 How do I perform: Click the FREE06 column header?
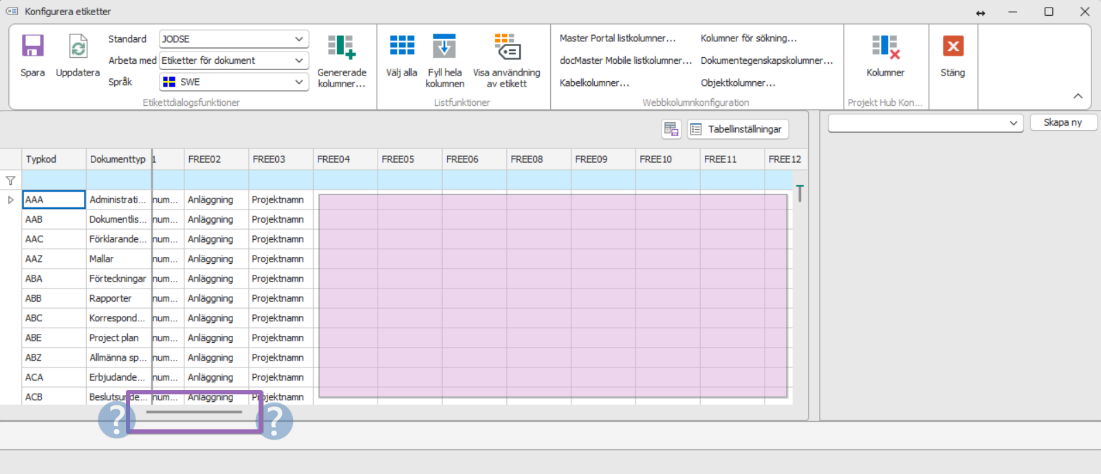(475, 159)
